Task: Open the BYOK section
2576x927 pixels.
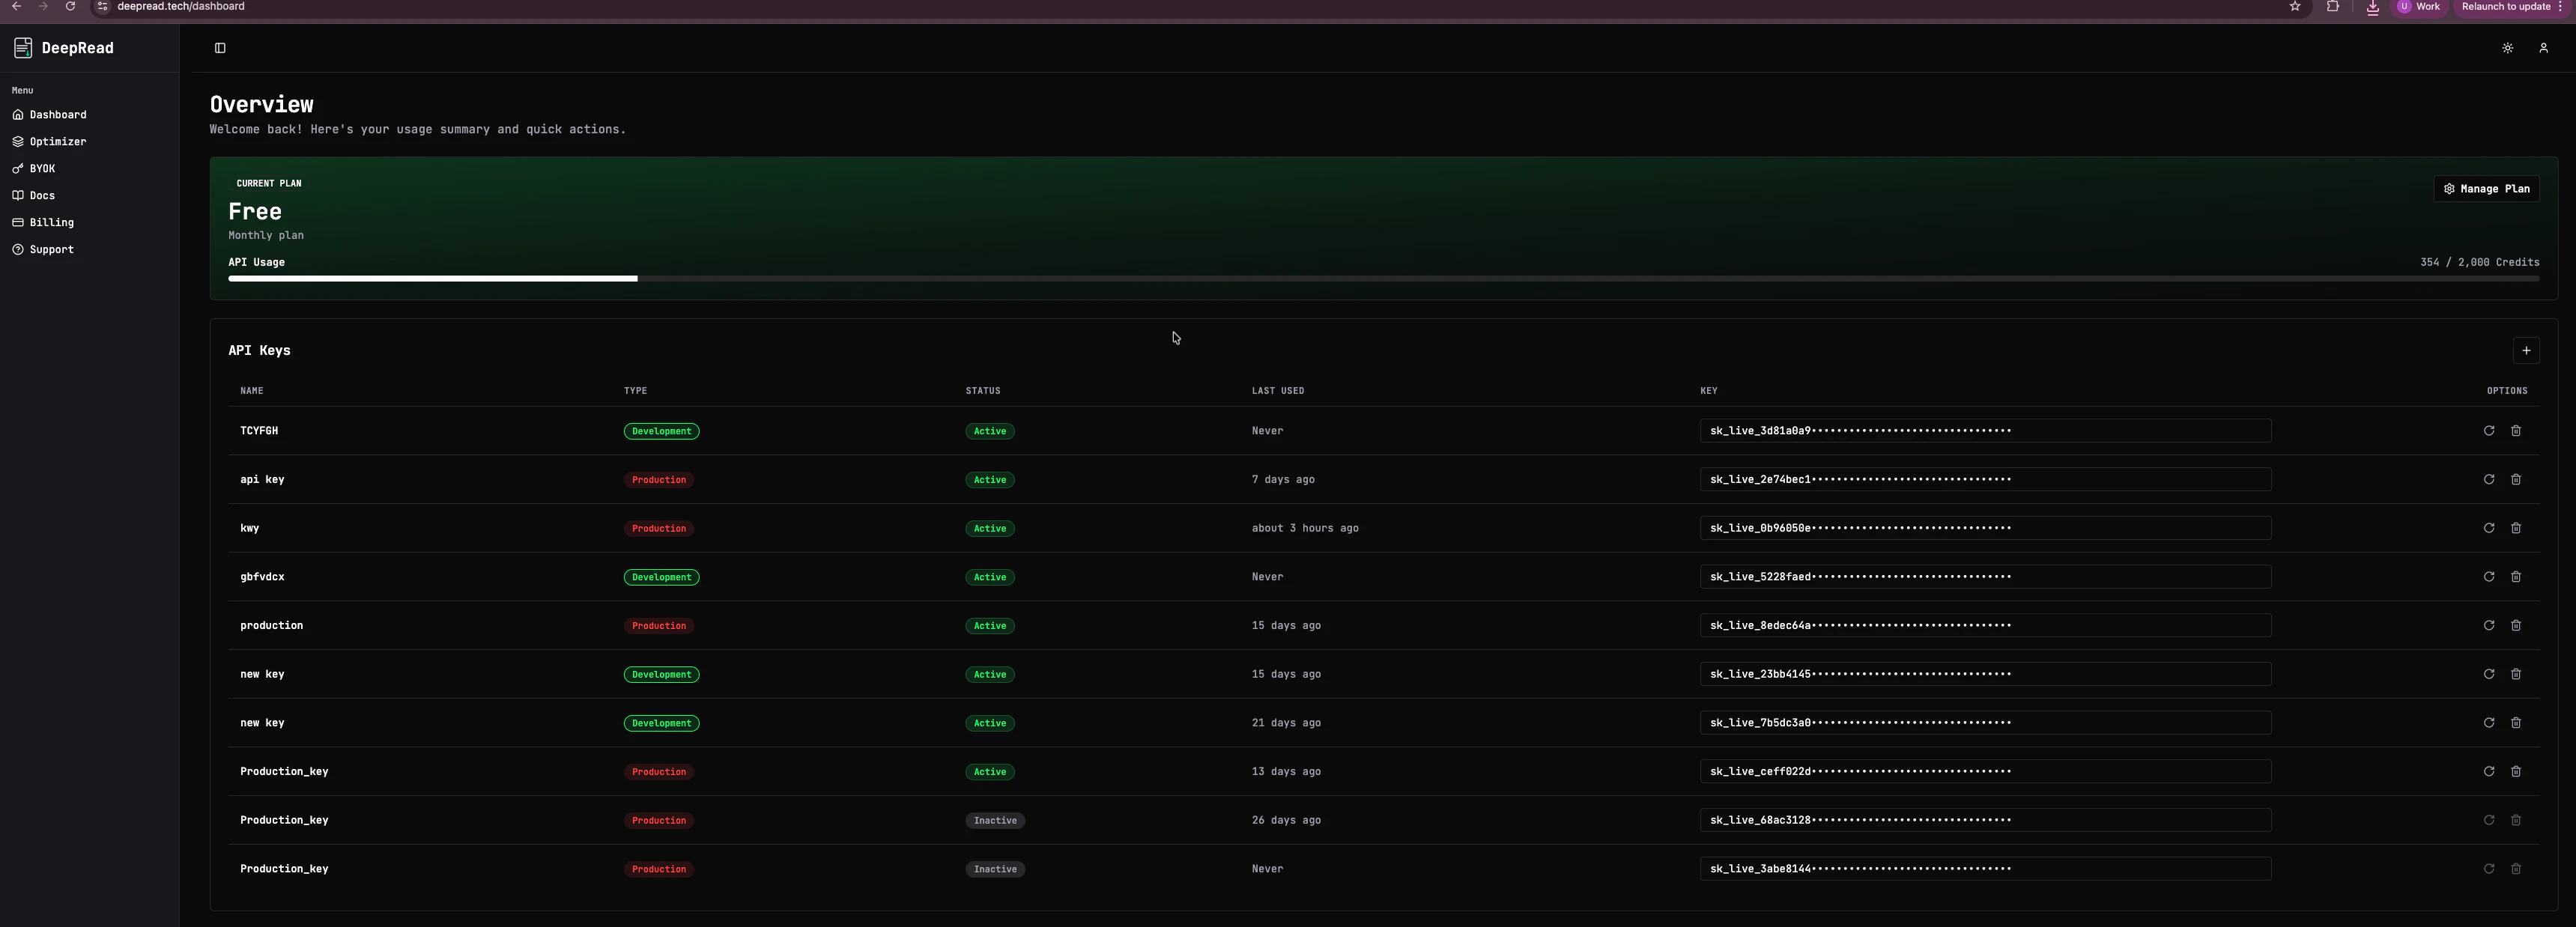Action: [x=41, y=168]
